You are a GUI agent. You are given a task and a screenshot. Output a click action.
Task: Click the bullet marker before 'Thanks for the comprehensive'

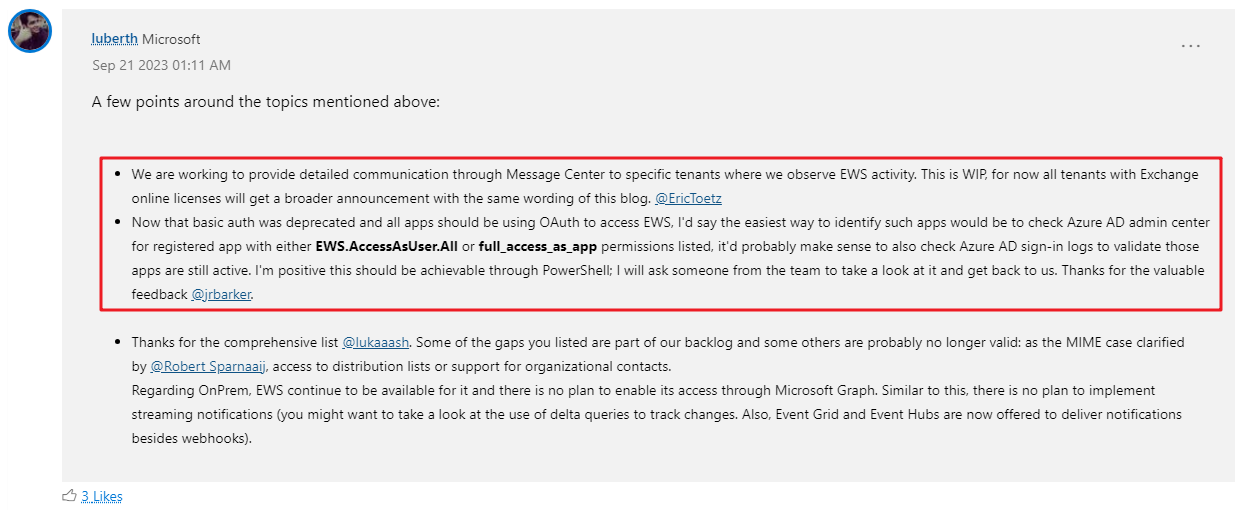[x=118, y=342]
